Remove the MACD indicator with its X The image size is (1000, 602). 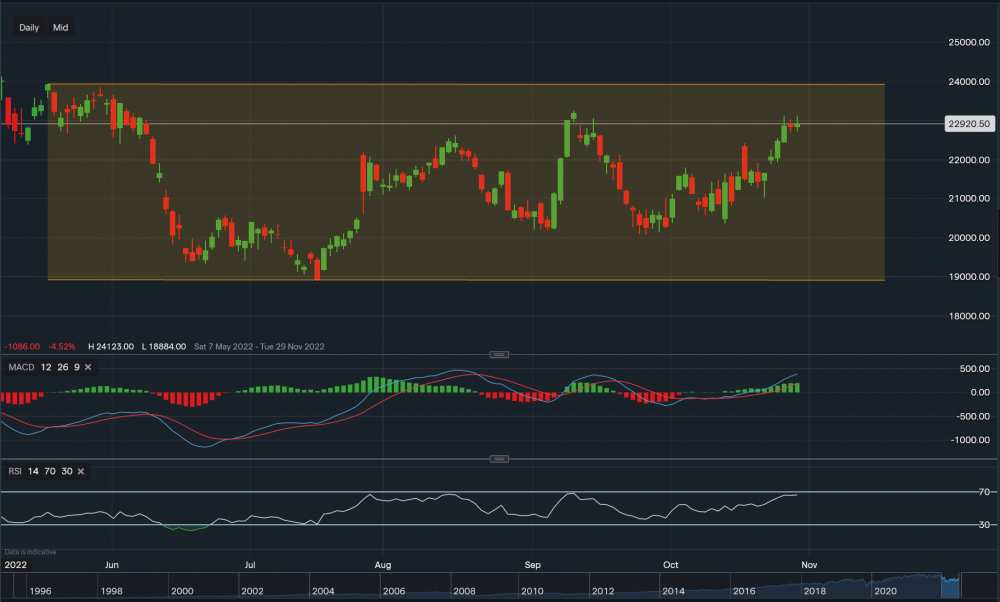pyautogui.click(x=88, y=368)
